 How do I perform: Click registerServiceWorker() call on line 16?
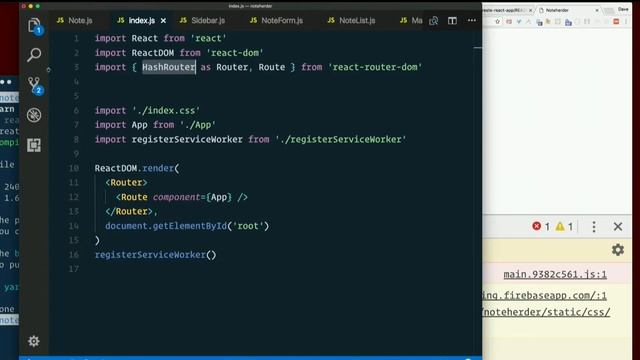[x=156, y=255]
